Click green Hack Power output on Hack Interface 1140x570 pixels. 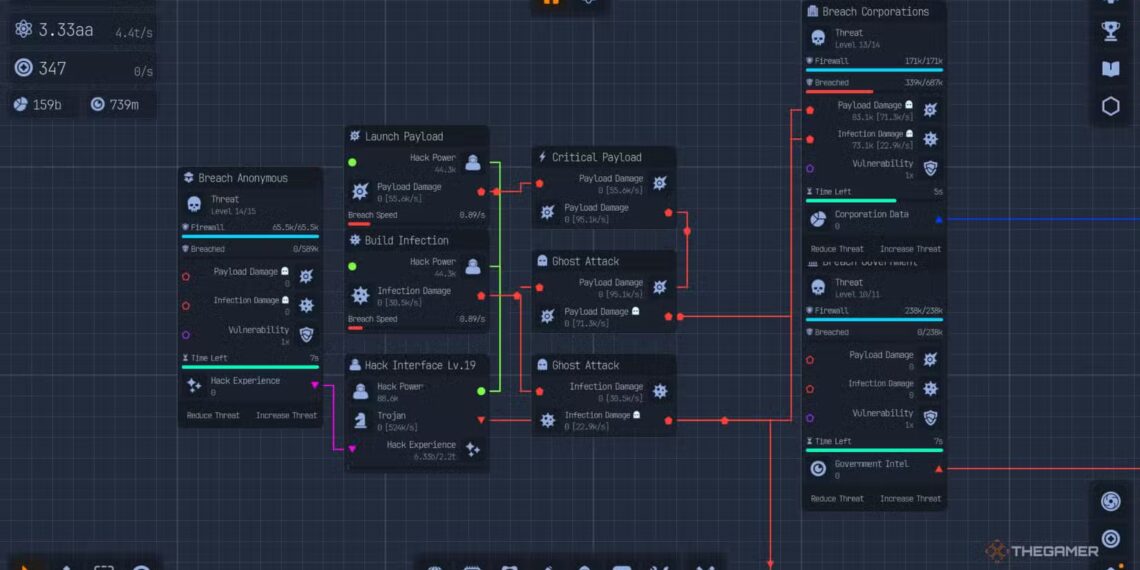point(481,391)
